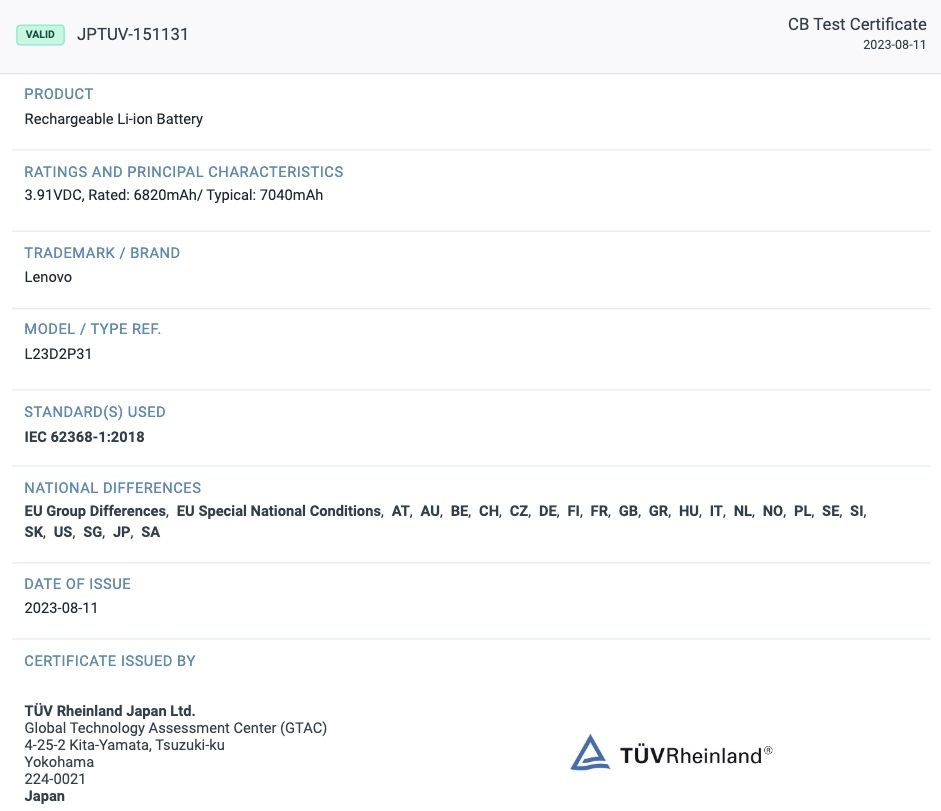Select the GB national difference code
This screenshot has height=811, width=941.
tap(628, 511)
